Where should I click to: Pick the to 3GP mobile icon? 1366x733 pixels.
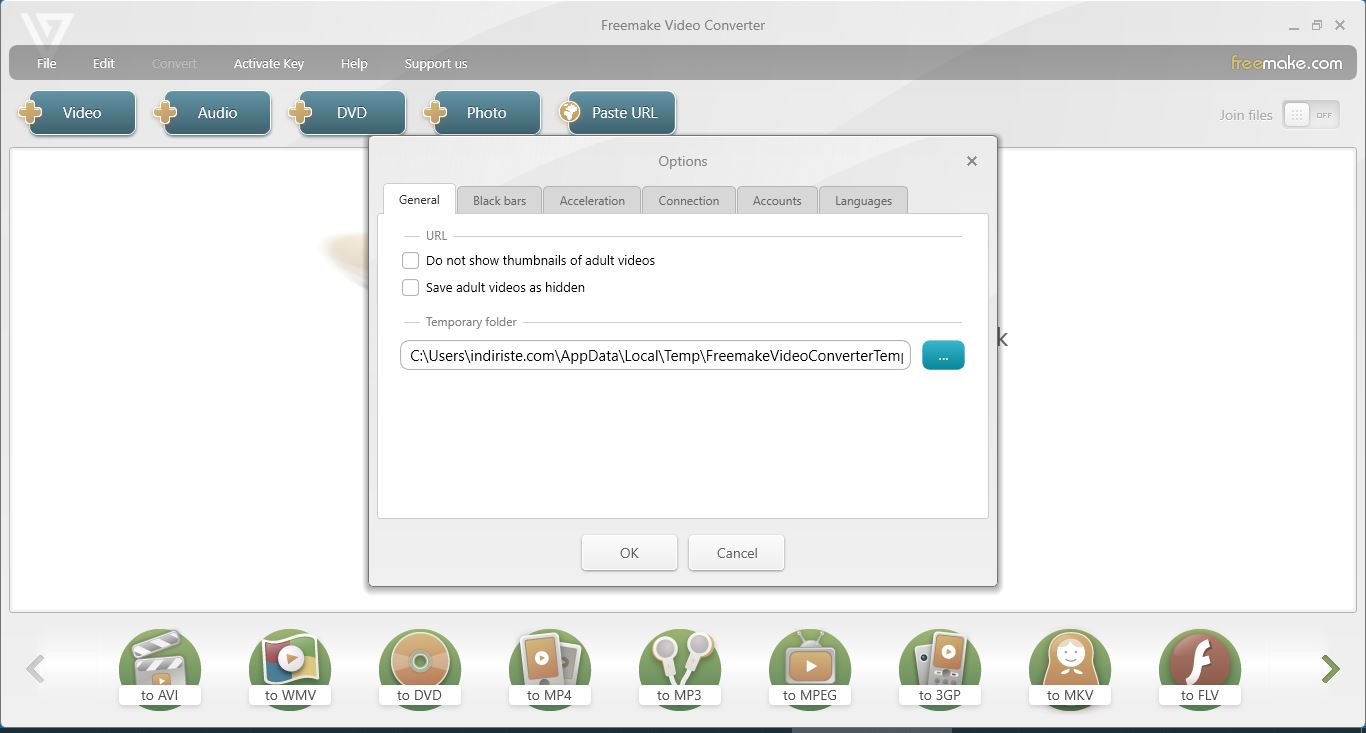coord(940,669)
